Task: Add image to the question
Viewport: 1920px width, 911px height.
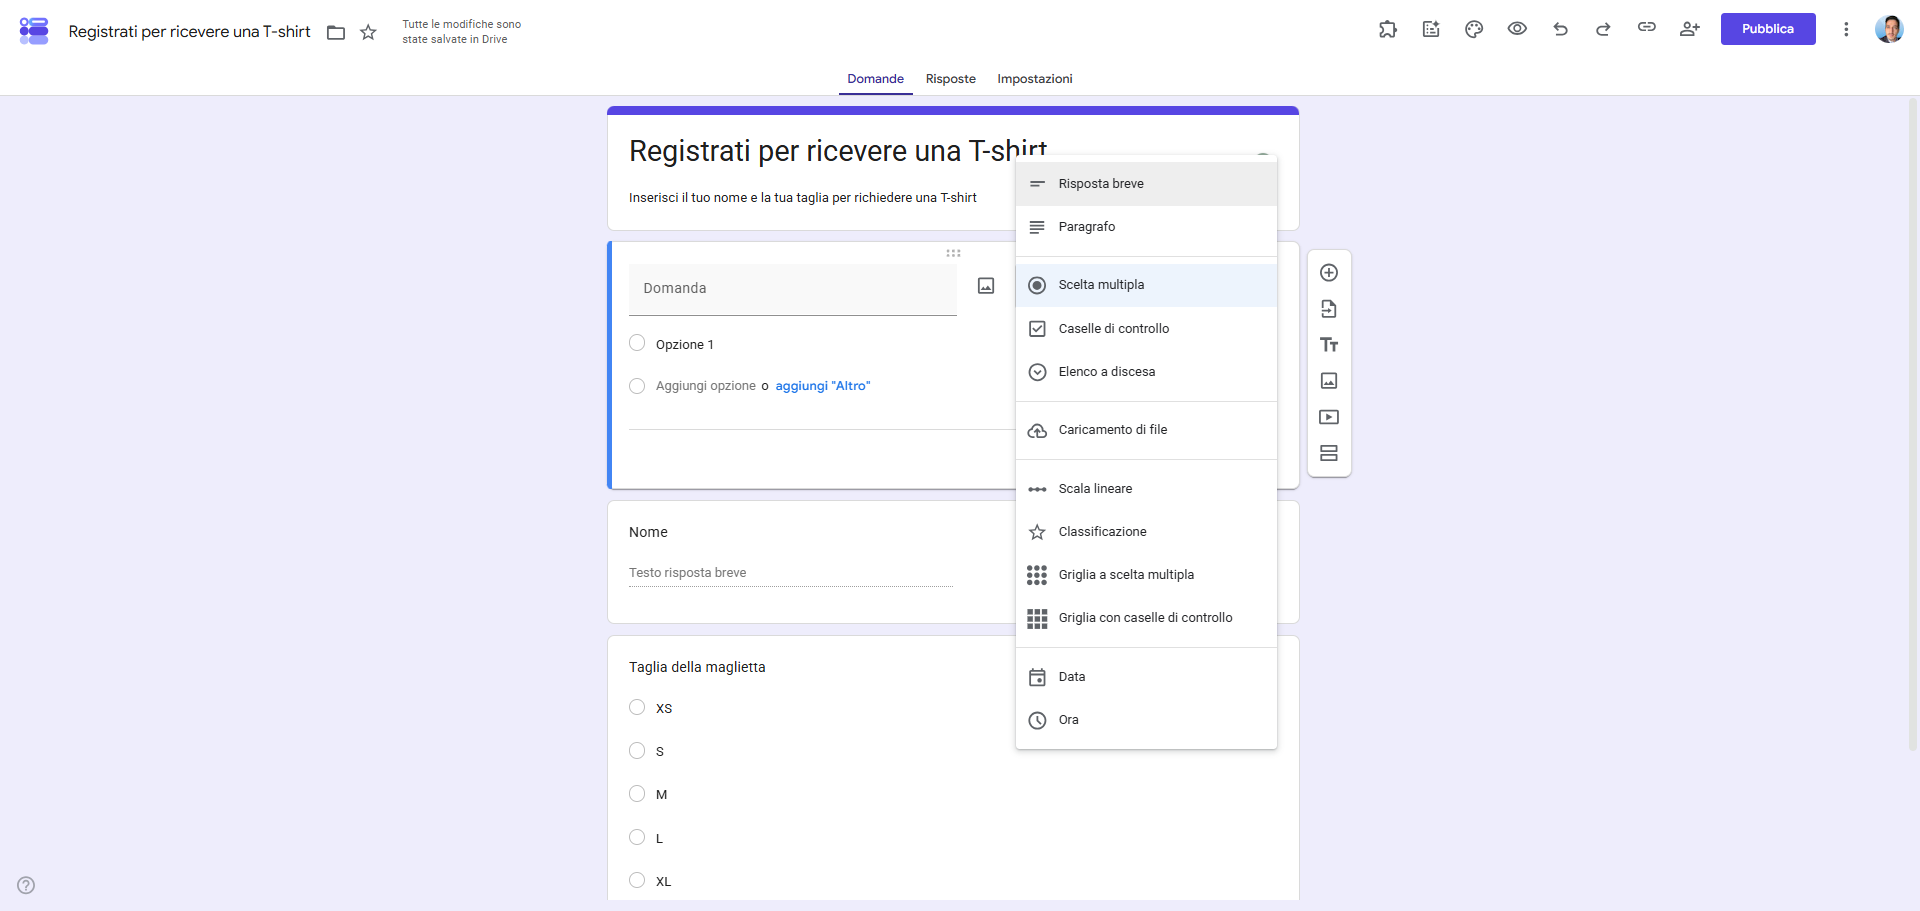Action: point(986,286)
